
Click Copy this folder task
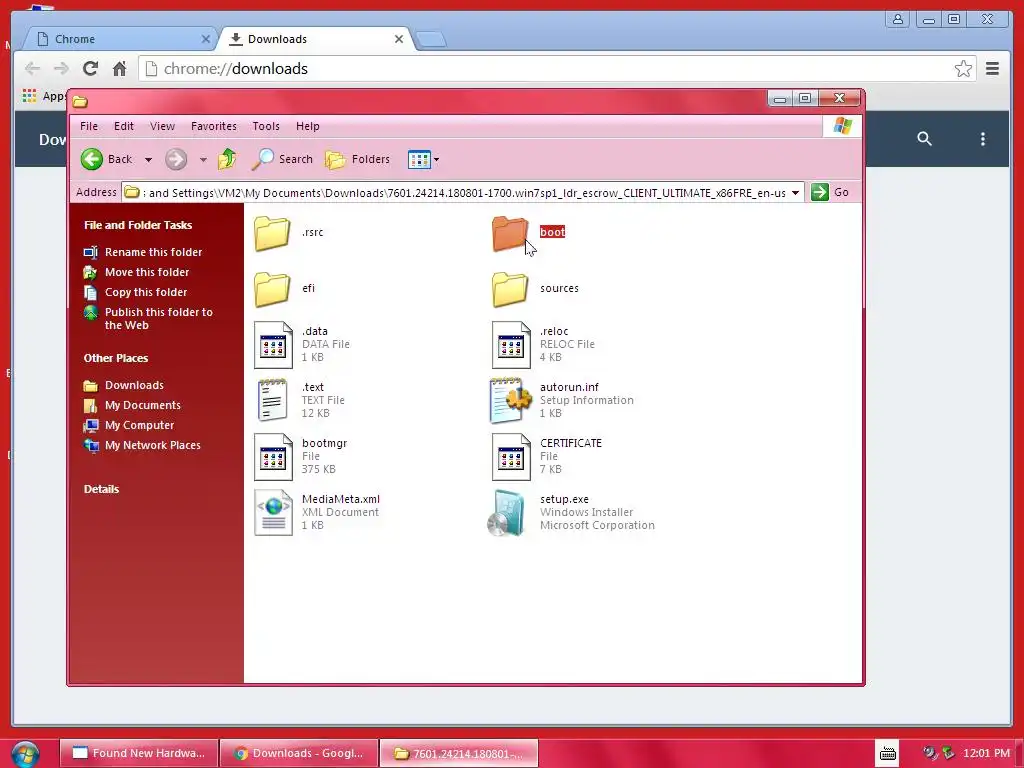146,293
